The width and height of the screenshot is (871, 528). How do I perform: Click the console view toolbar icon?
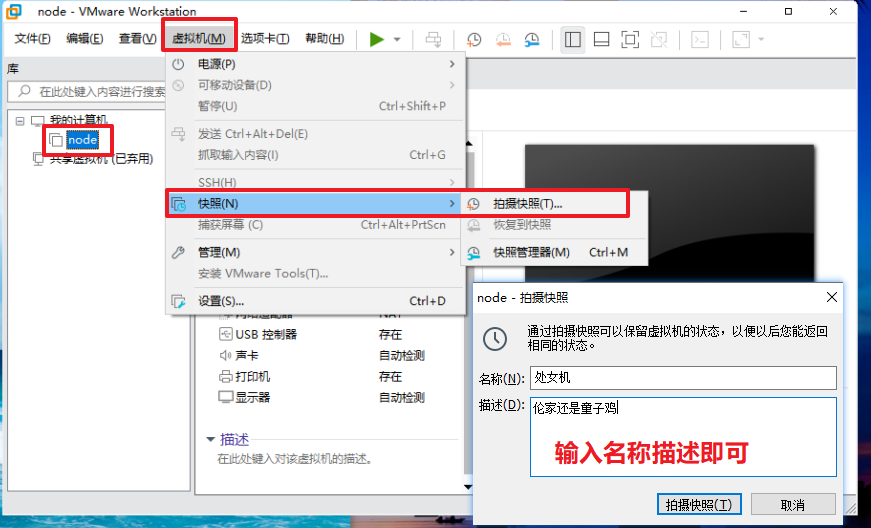pos(699,39)
